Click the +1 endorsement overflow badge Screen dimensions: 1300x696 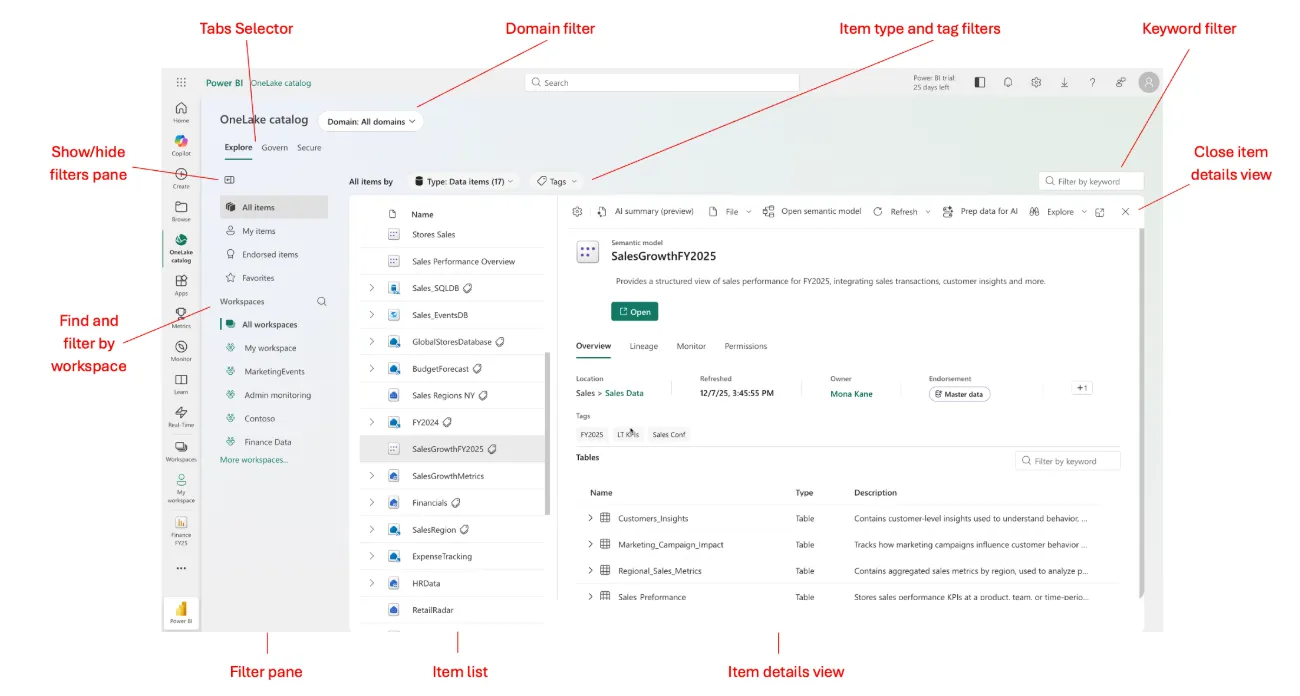pyautogui.click(x=1082, y=388)
